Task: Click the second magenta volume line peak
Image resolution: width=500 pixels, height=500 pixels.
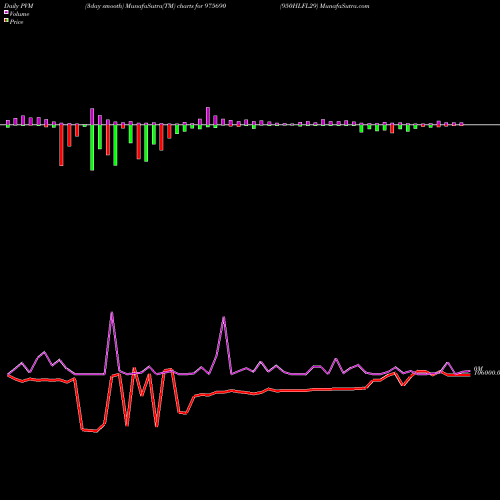Action: click(x=224, y=318)
